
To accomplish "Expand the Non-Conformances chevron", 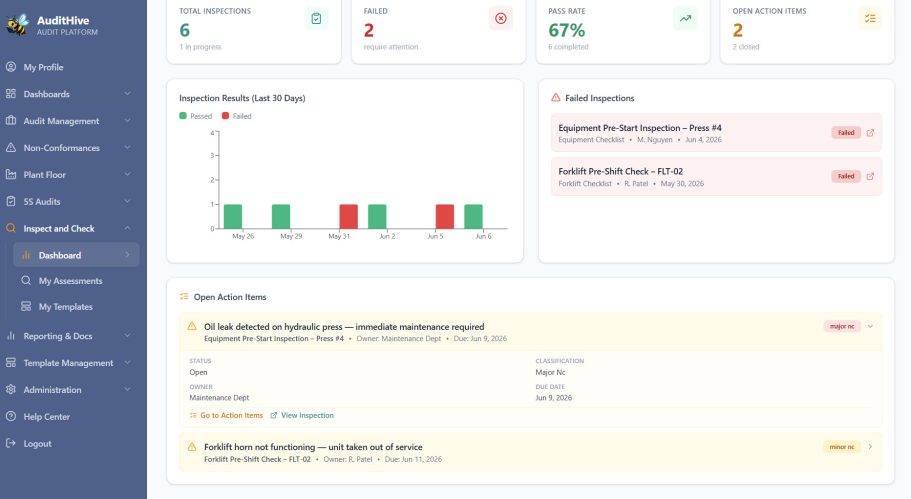I will click(x=127, y=148).
